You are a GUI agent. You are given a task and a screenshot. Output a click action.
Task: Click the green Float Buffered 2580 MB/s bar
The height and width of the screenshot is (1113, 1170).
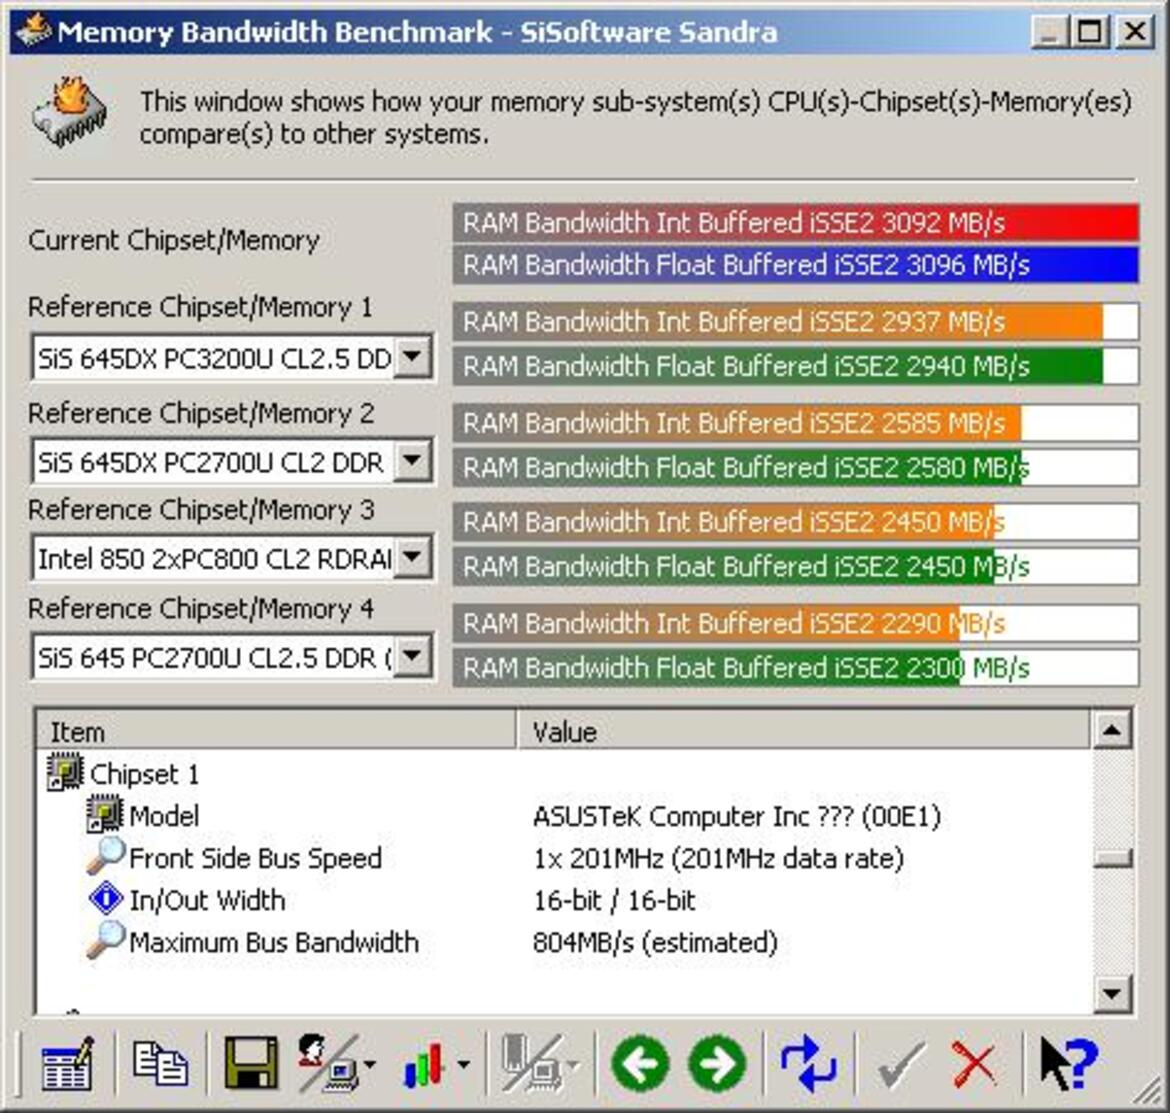pos(795,467)
